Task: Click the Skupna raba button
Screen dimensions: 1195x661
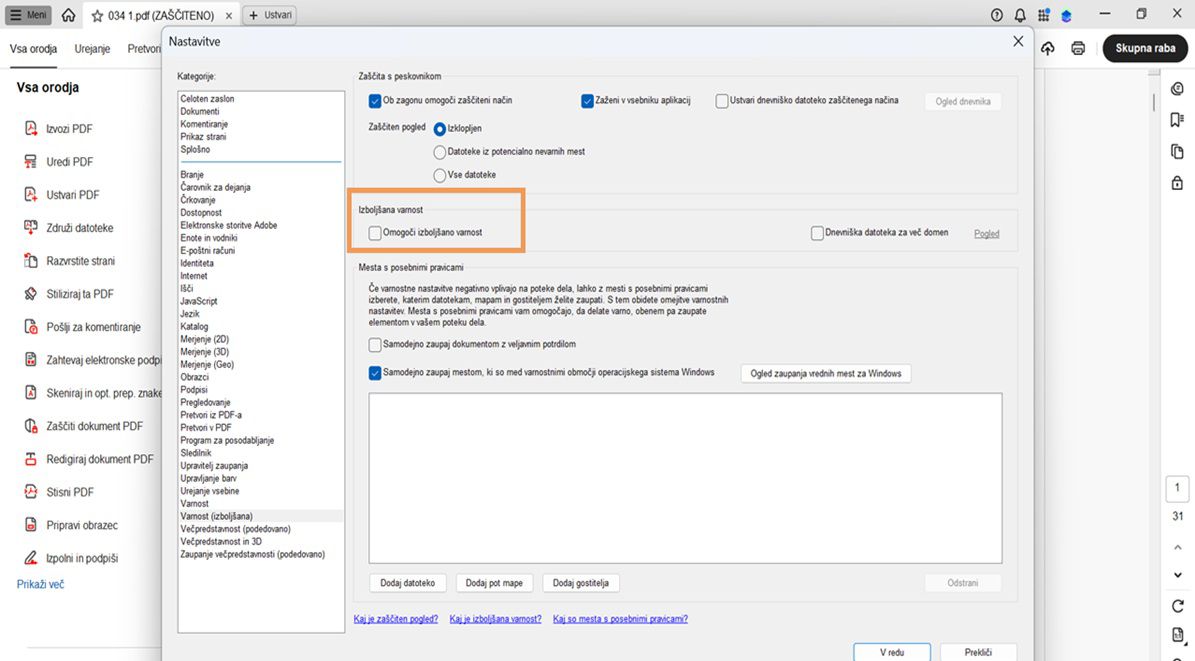Action: tap(1145, 48)
